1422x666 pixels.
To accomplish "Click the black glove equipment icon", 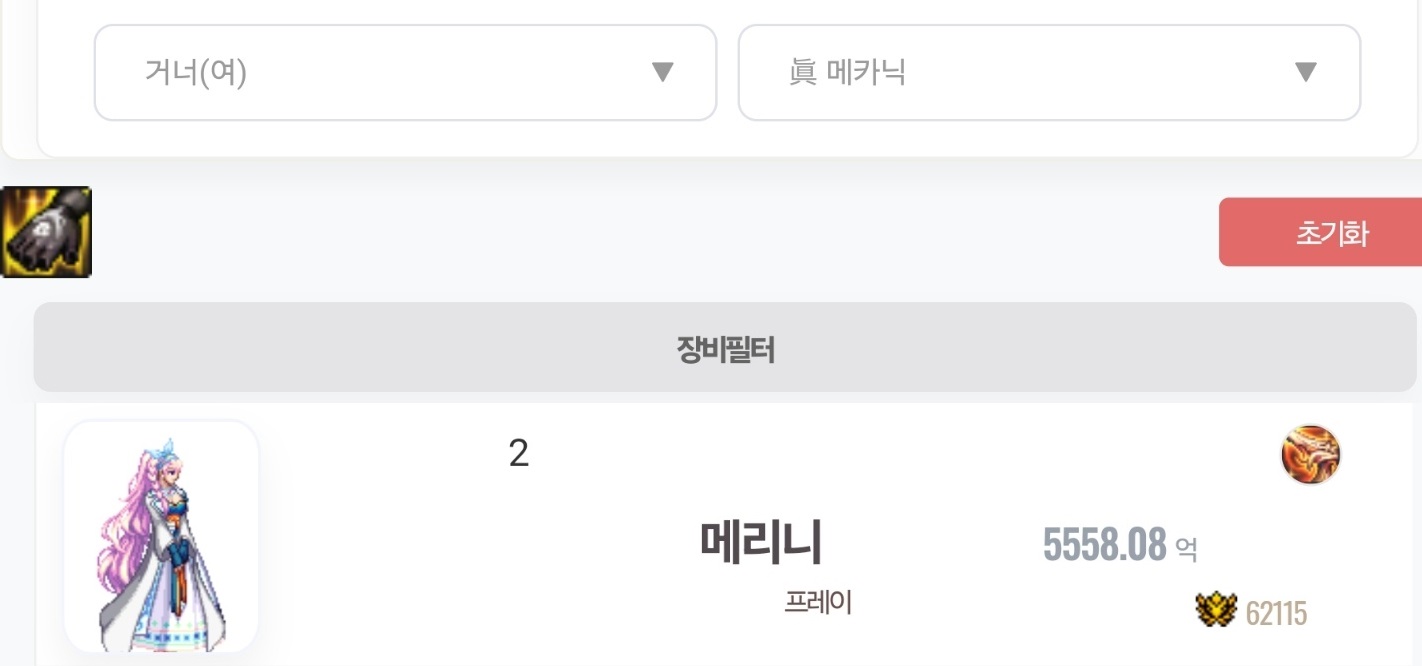I will coord(46,232).
